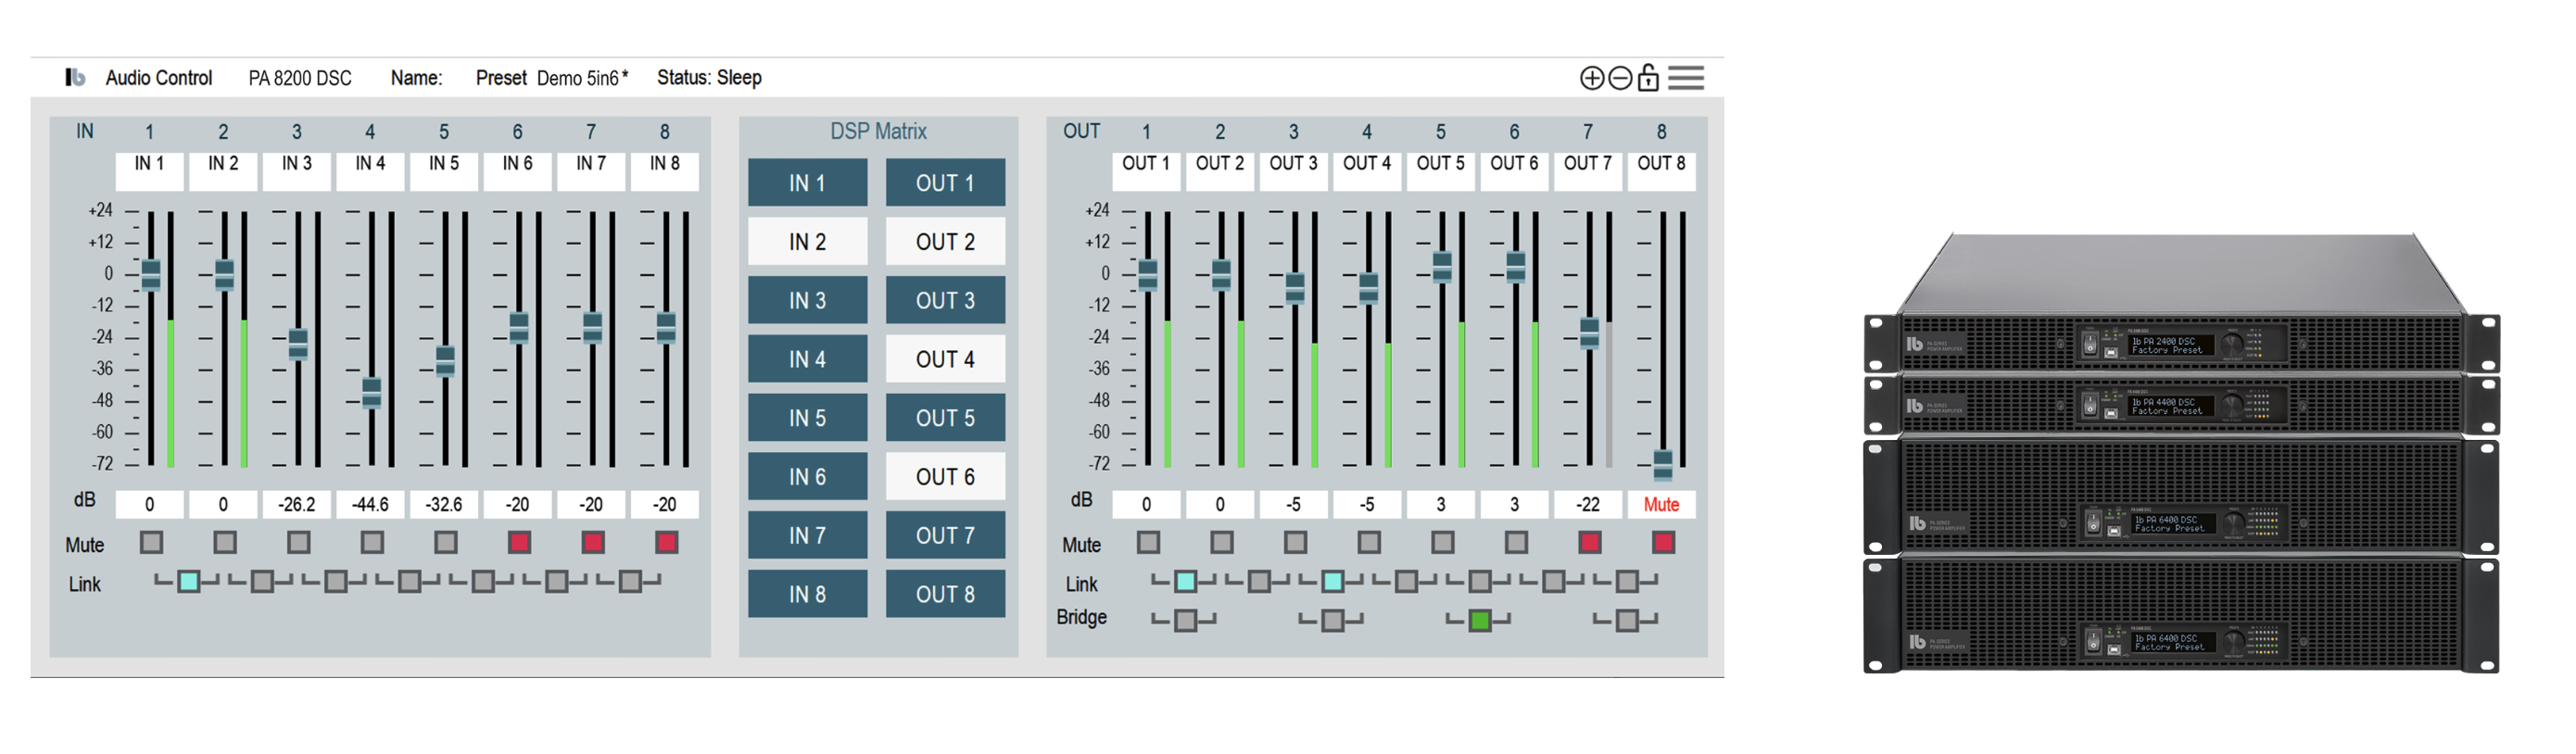Screen dimensions: 2576x754
Task: Click the IN 6 channel name field
Action: tap(517, 171)
